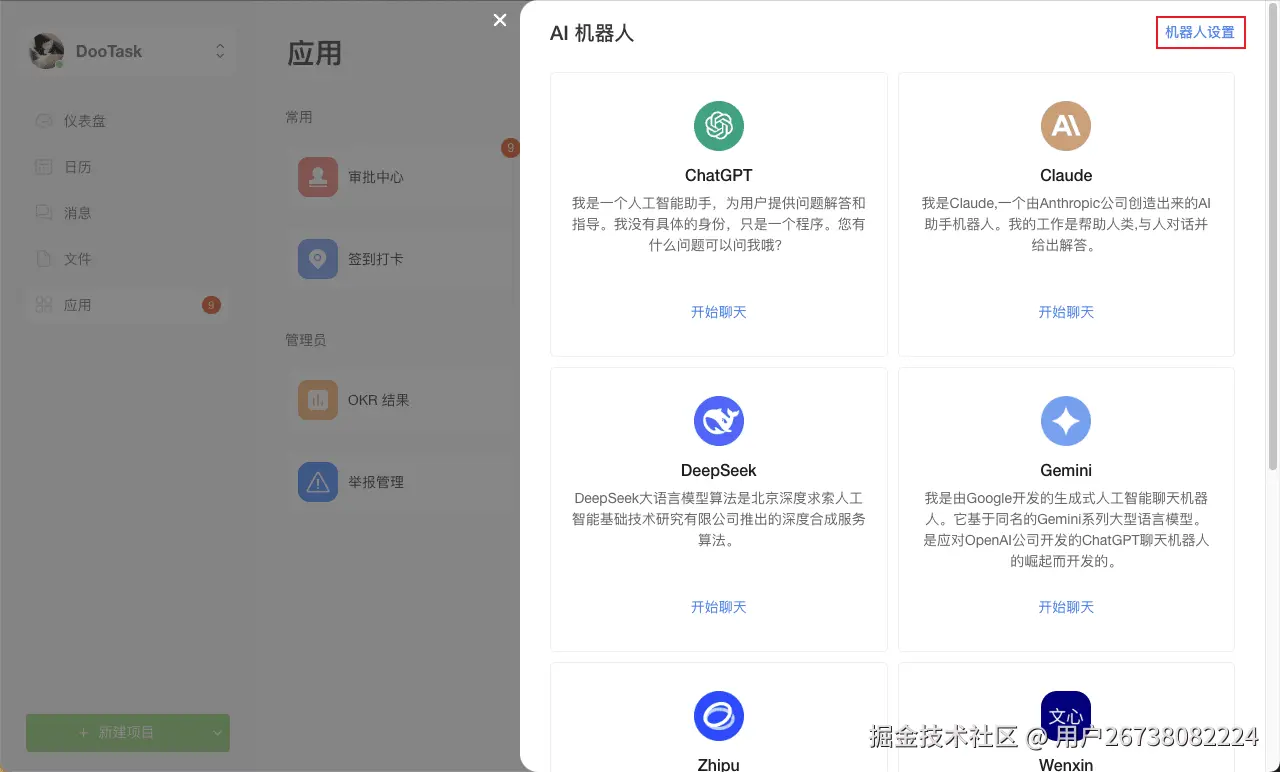
Task: Open the 审批中心 app label
Action: pyautogui.click(x=376, y=177)
